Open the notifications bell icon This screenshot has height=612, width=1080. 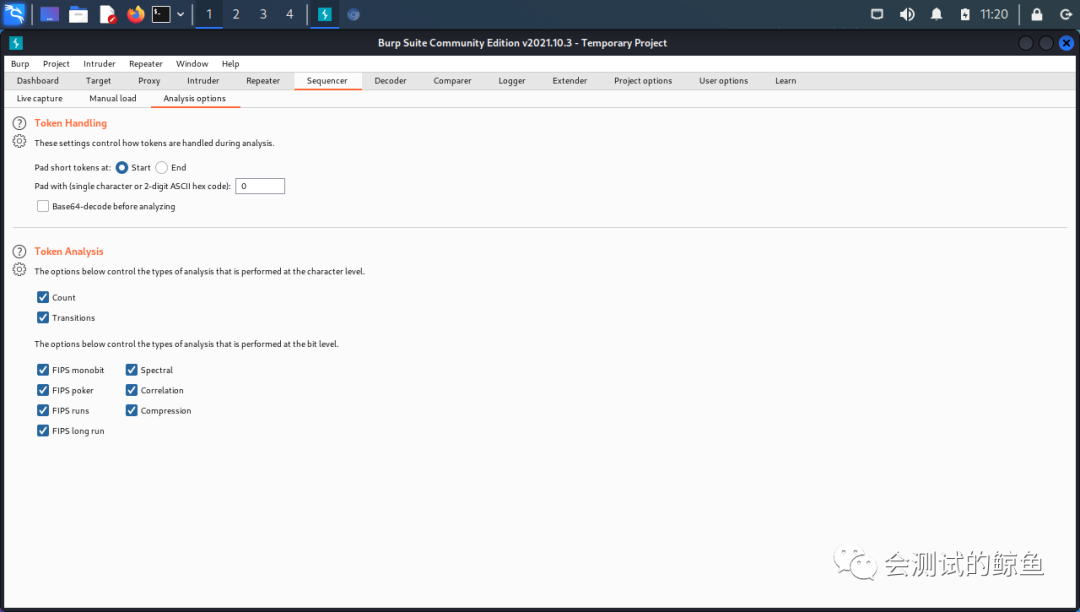click(x=937, y=14)
